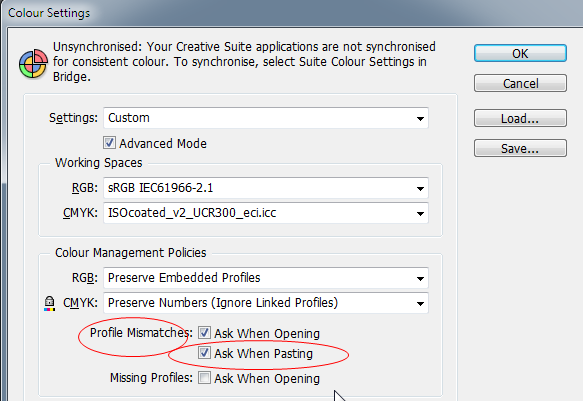Click the Save... button
583x401 pixels.
(x=520, y=148)
